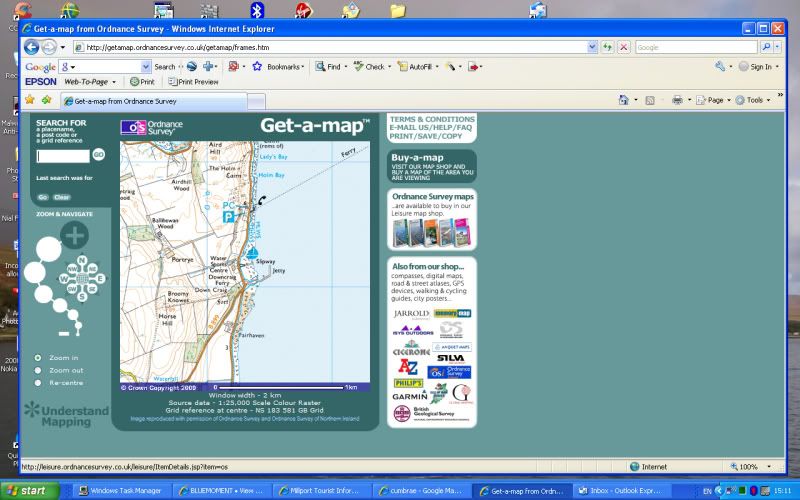Select the Get-a-map from Ordnance Survey tab
The image size is (800, 500).
pyautogui.click(x=154, y=101)
